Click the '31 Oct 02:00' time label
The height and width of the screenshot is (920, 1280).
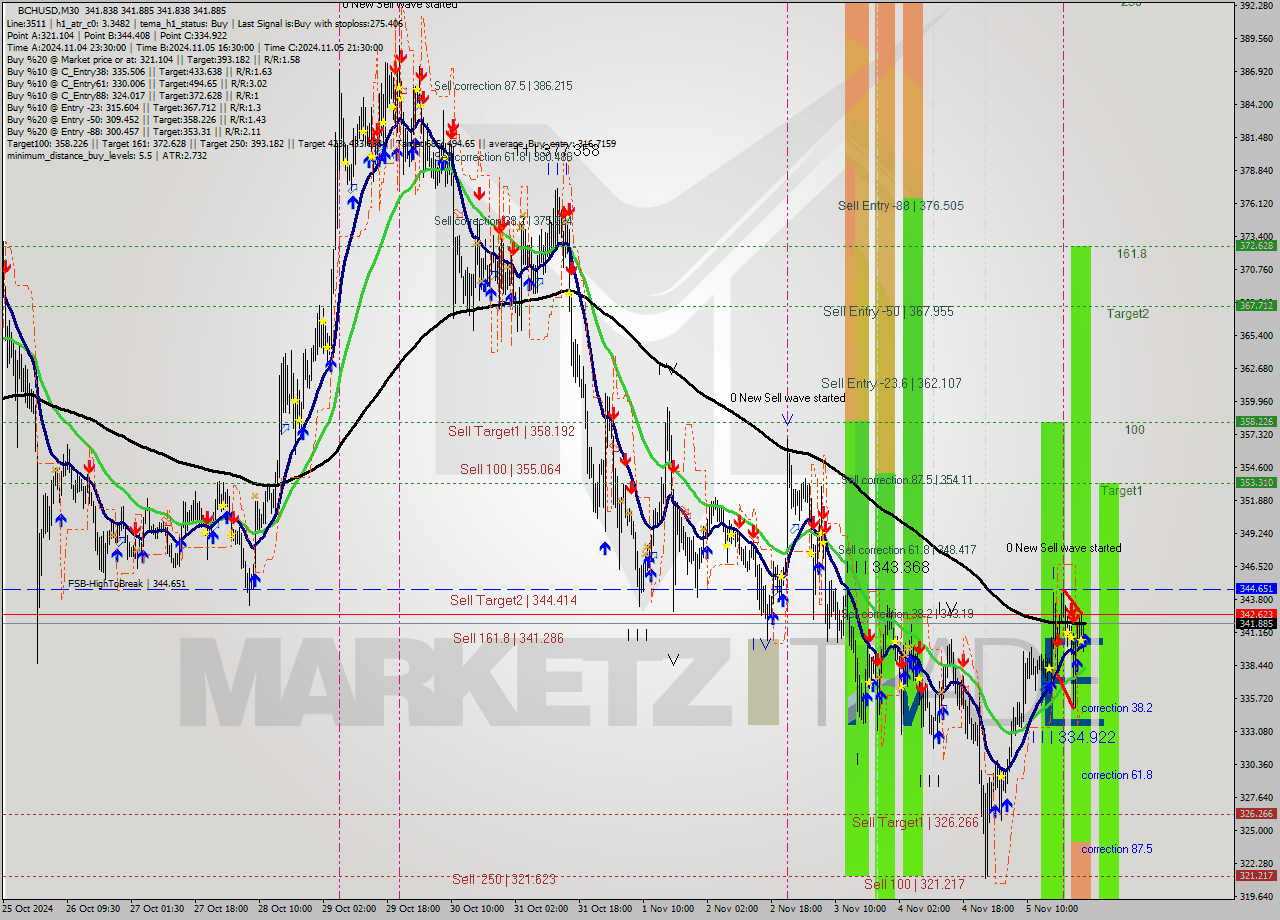pos(541,909)
